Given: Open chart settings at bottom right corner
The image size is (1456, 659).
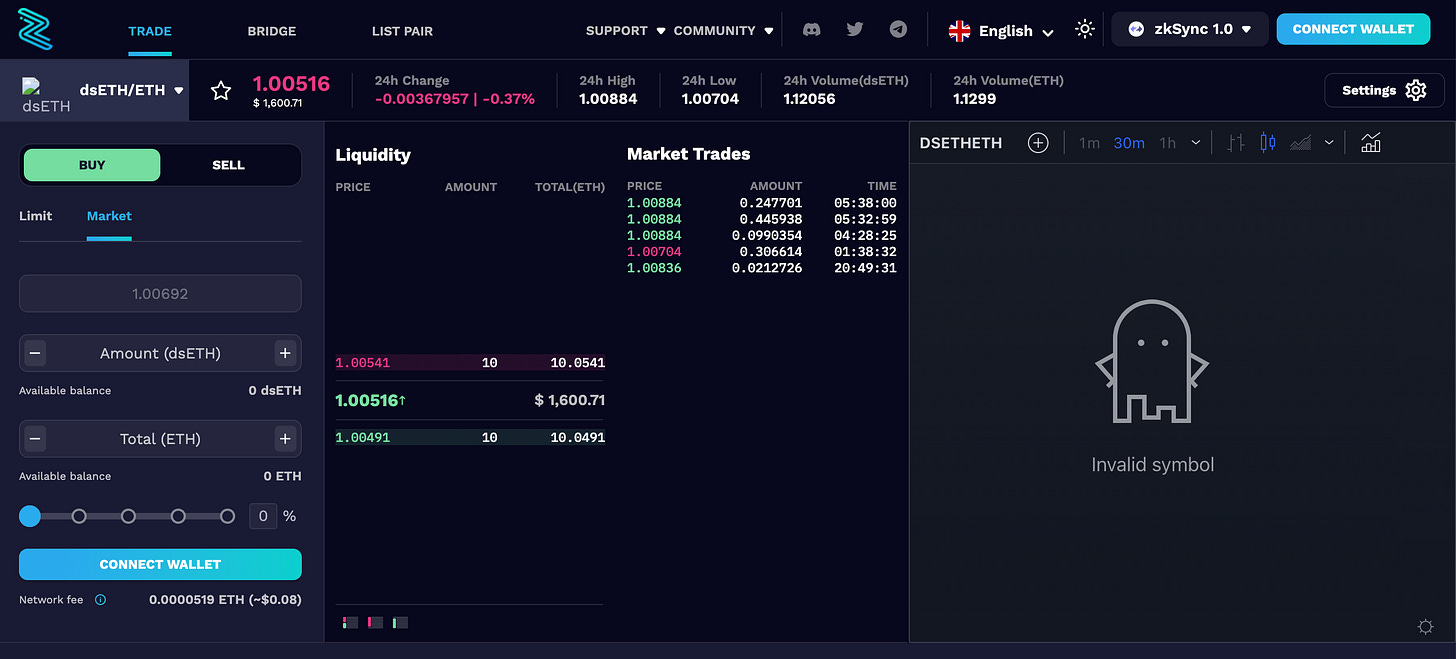Looking at the screenshot, I should pyautogui.click(x=1426, y=627).
